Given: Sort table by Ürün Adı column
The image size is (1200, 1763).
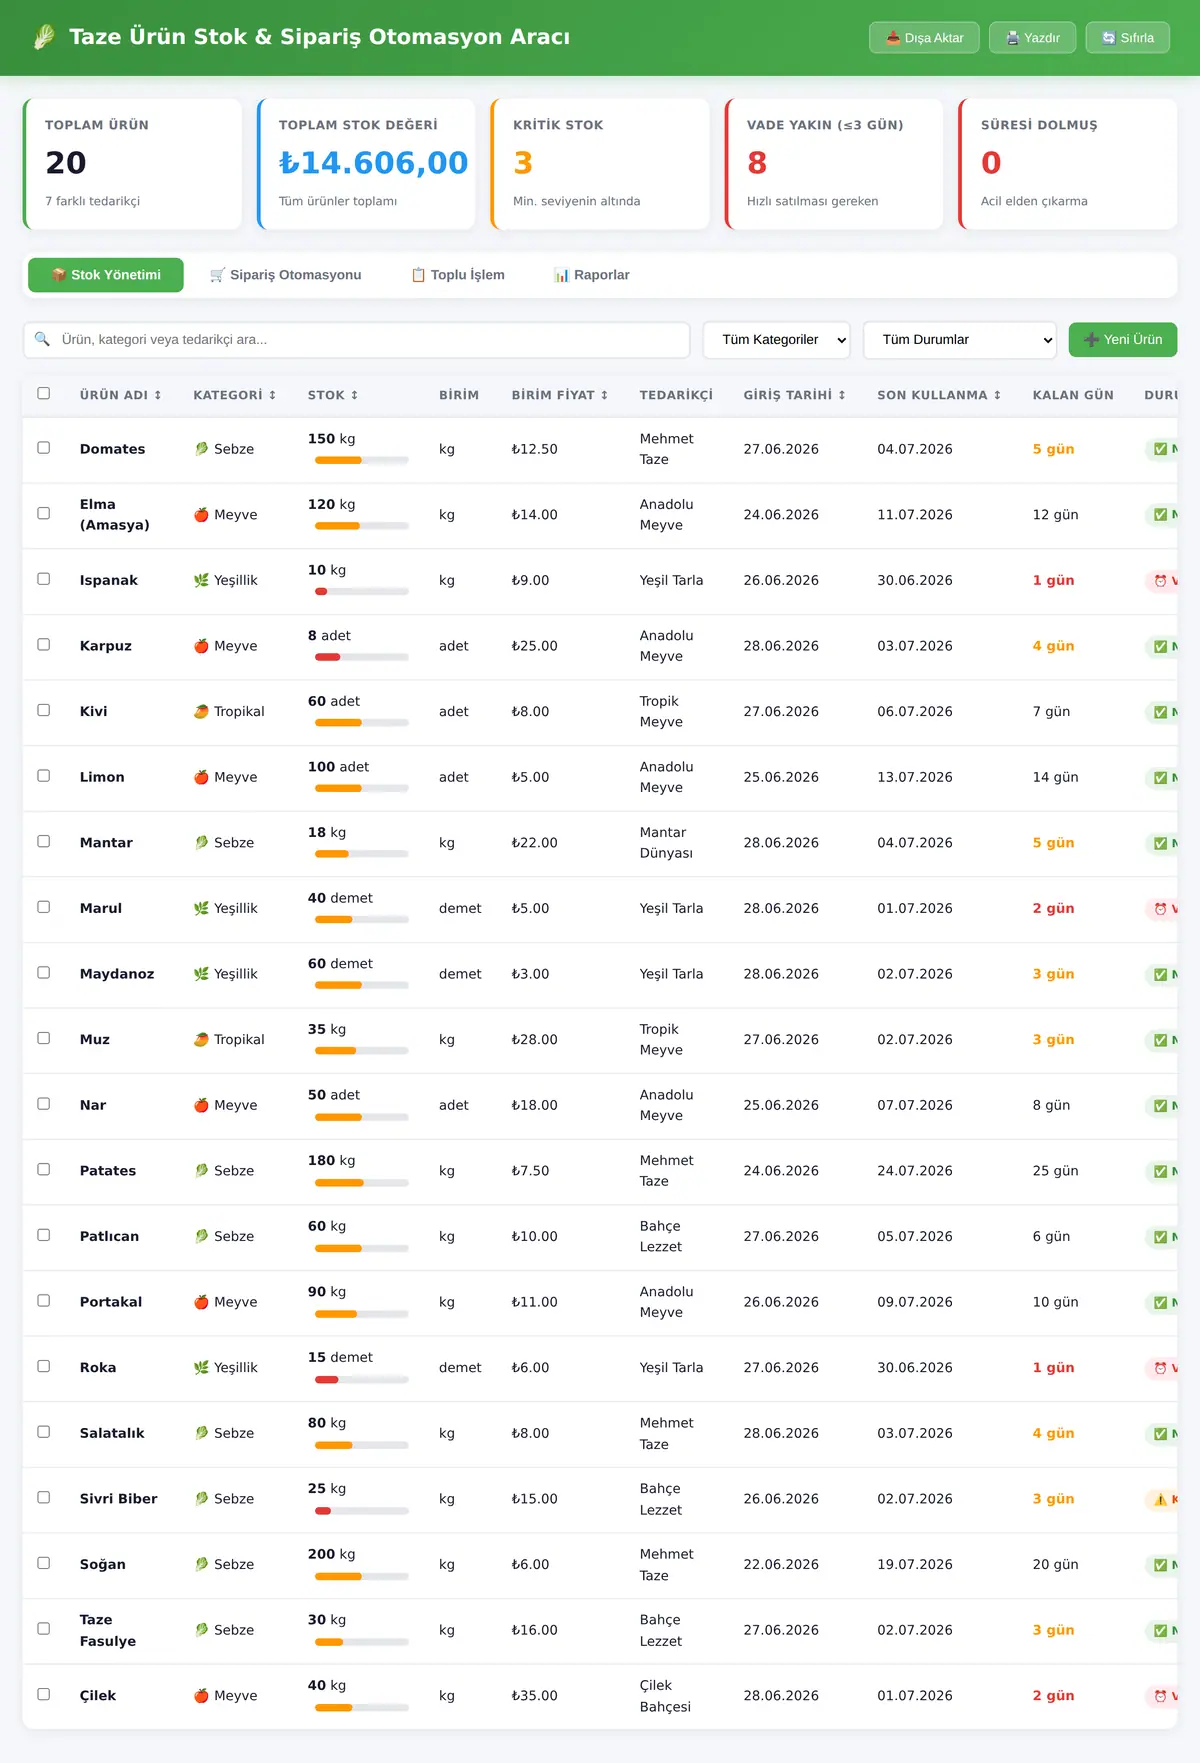Looking at the screenshot, I should (121, 395).
